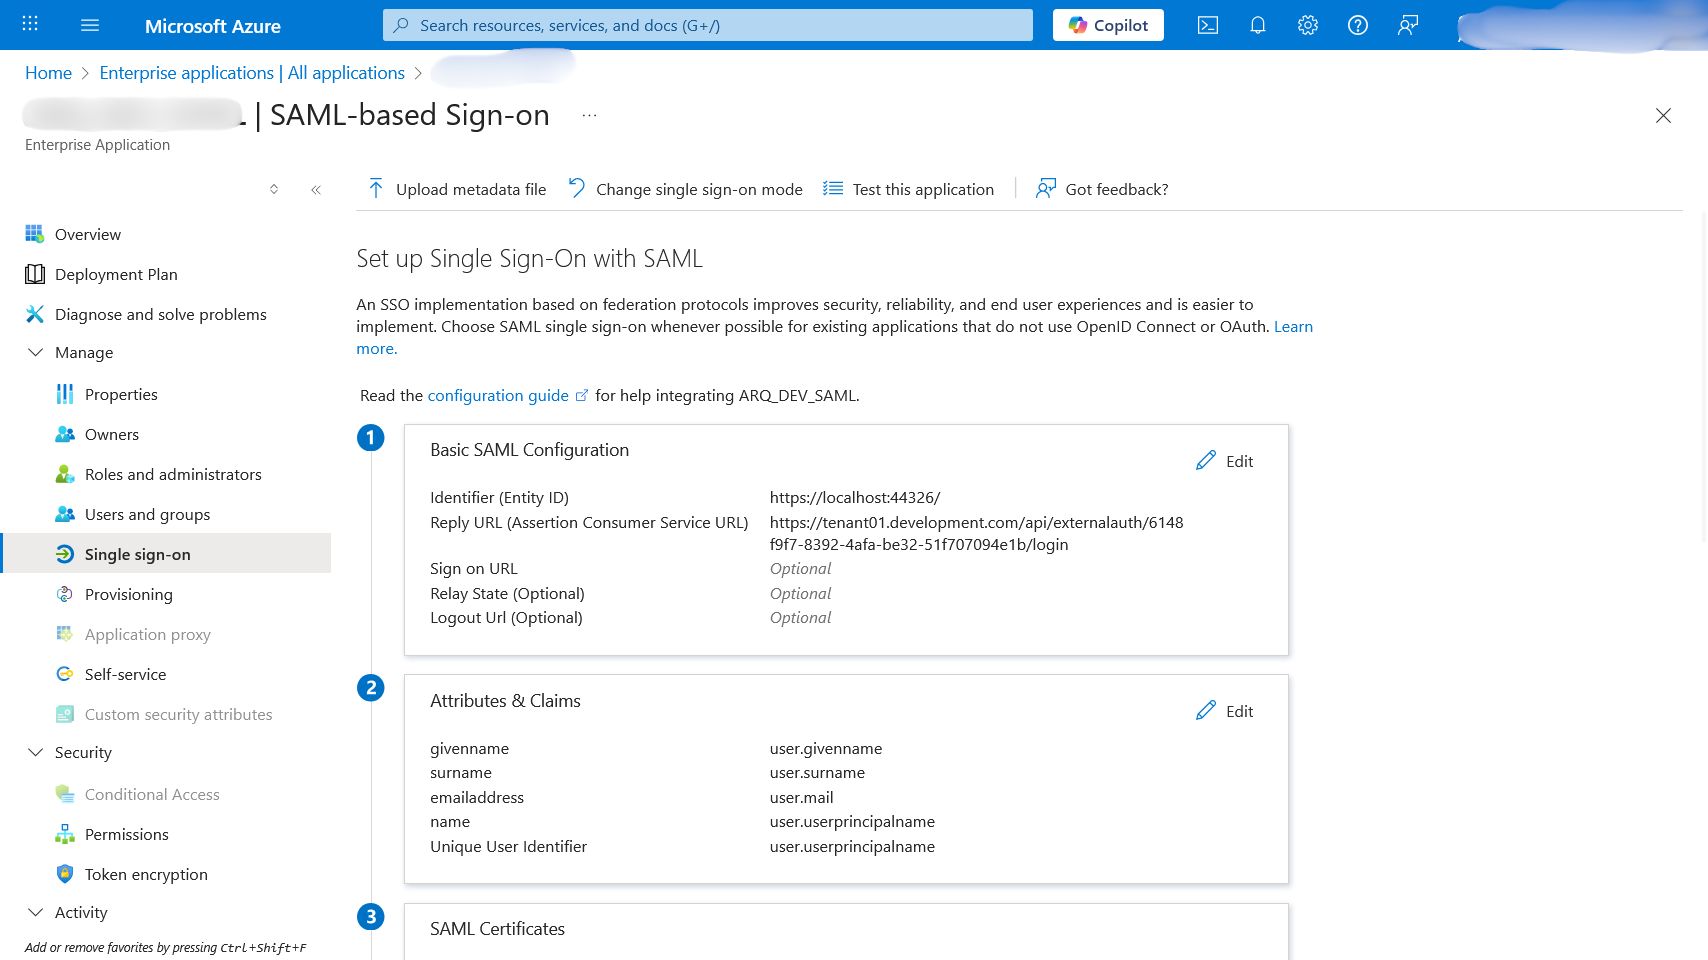This screenshot has height=960, width=1708.
Task: Open the notifications bell
Action: coord(1258,25)
